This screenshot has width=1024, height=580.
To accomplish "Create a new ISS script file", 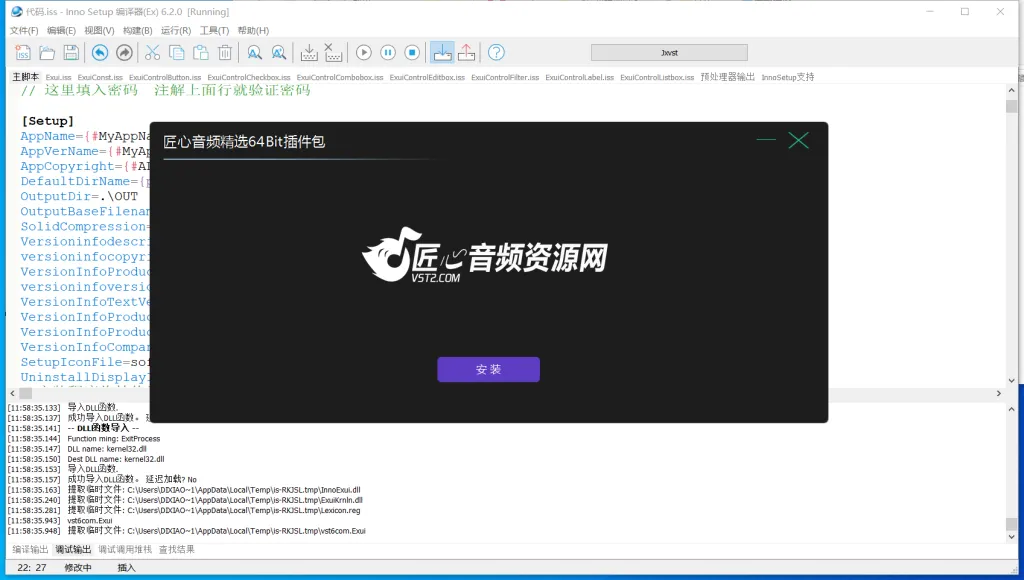I will coord(22,52).
